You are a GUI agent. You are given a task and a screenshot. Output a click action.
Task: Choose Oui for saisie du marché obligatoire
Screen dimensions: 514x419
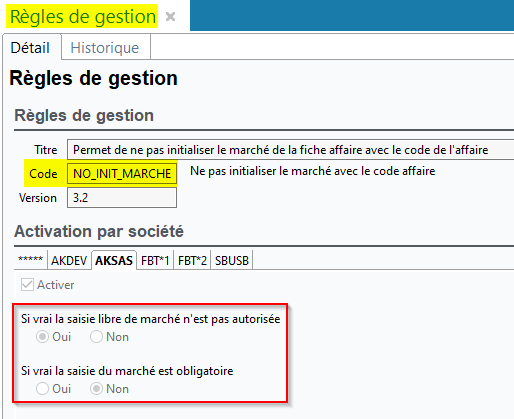[x=42, y=389]
